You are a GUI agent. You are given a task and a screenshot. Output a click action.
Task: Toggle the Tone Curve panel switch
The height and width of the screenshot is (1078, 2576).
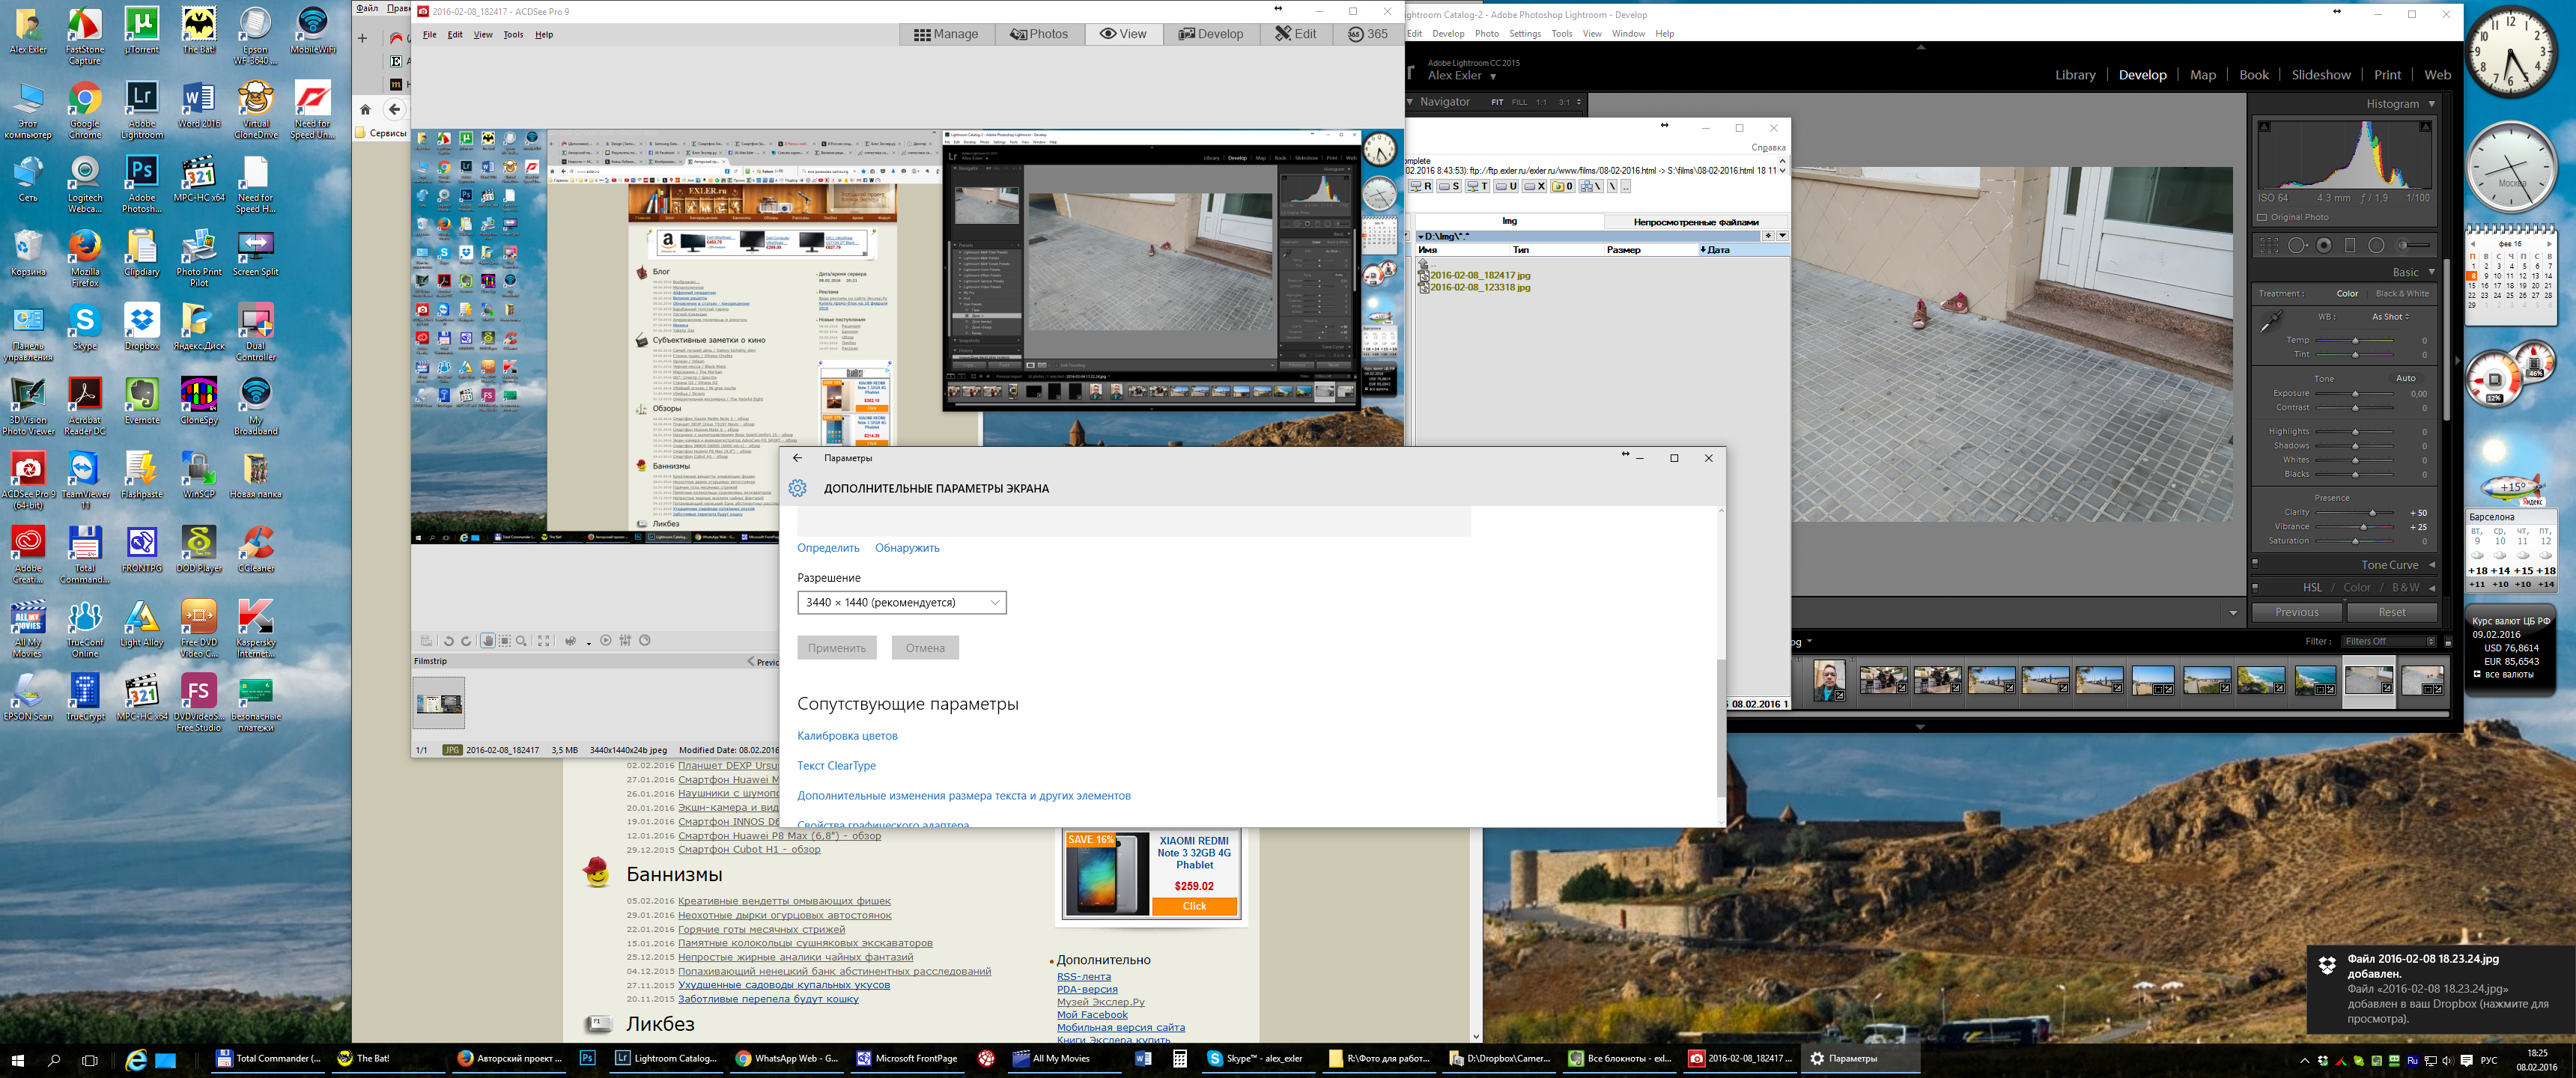point(2255,565)
